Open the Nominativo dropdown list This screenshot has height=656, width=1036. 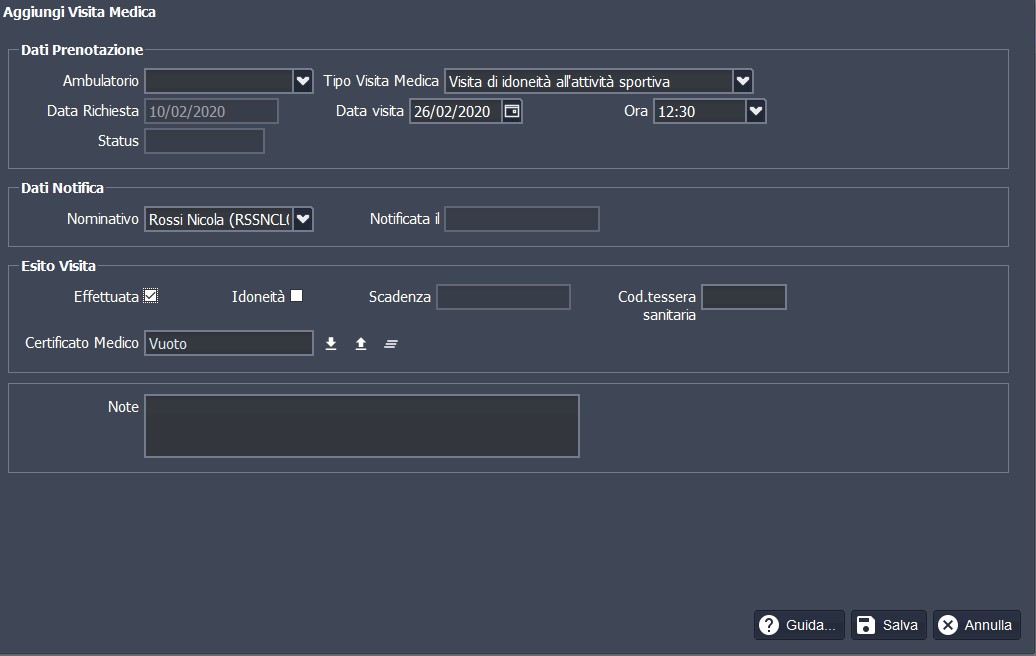click(x=303, y=219)
